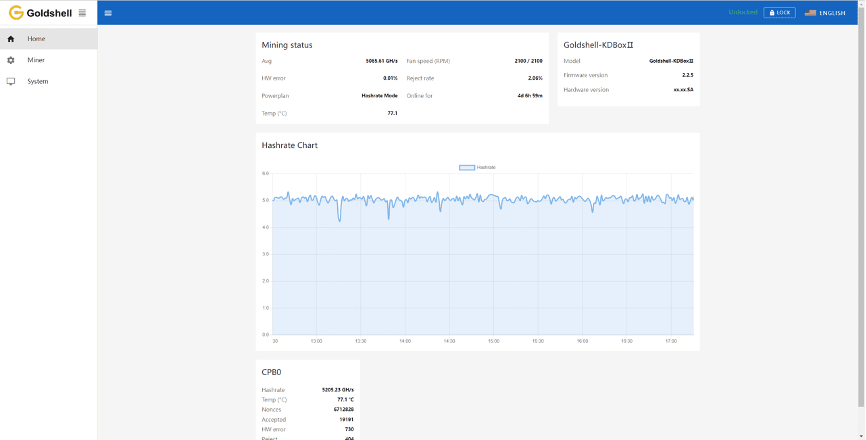Go to the Miner page
This screenshot has height=440, width=866.
(x=36, y=60)
